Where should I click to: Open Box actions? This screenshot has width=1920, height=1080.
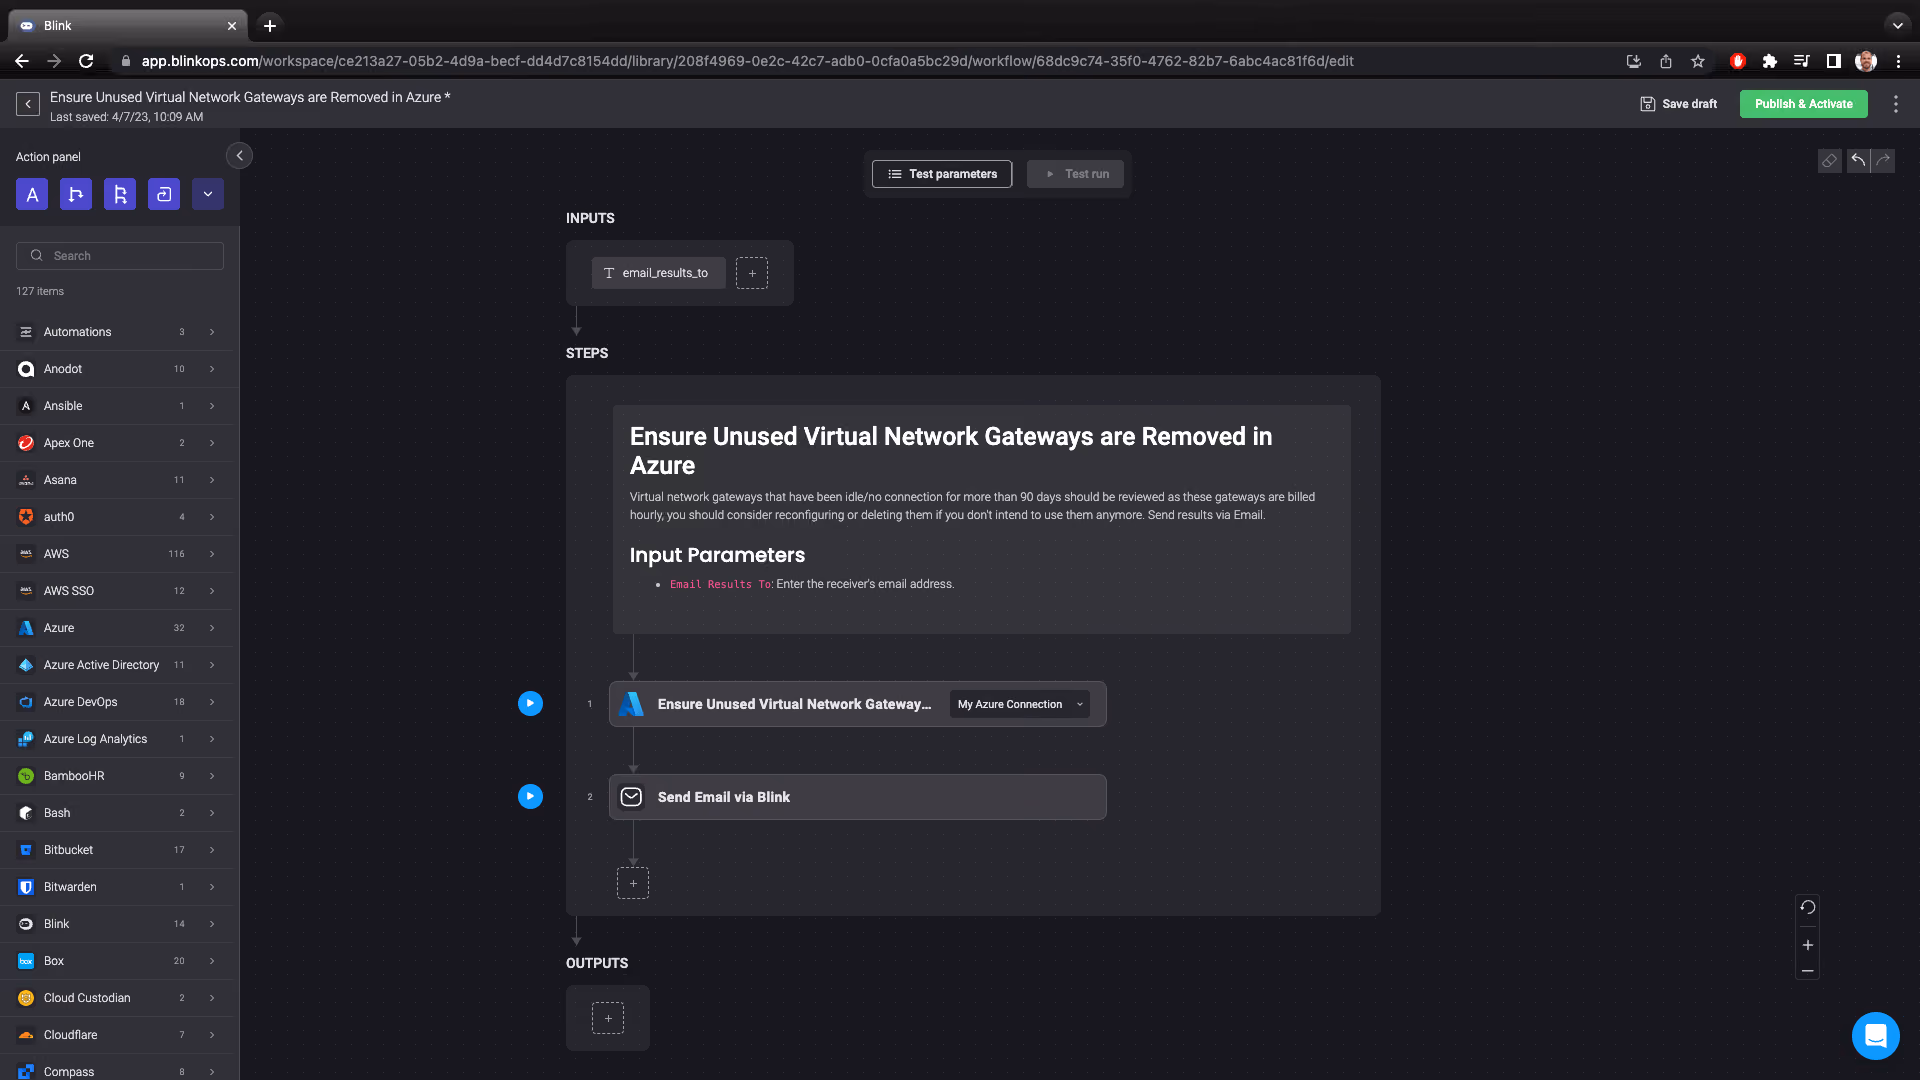point(116,961)
